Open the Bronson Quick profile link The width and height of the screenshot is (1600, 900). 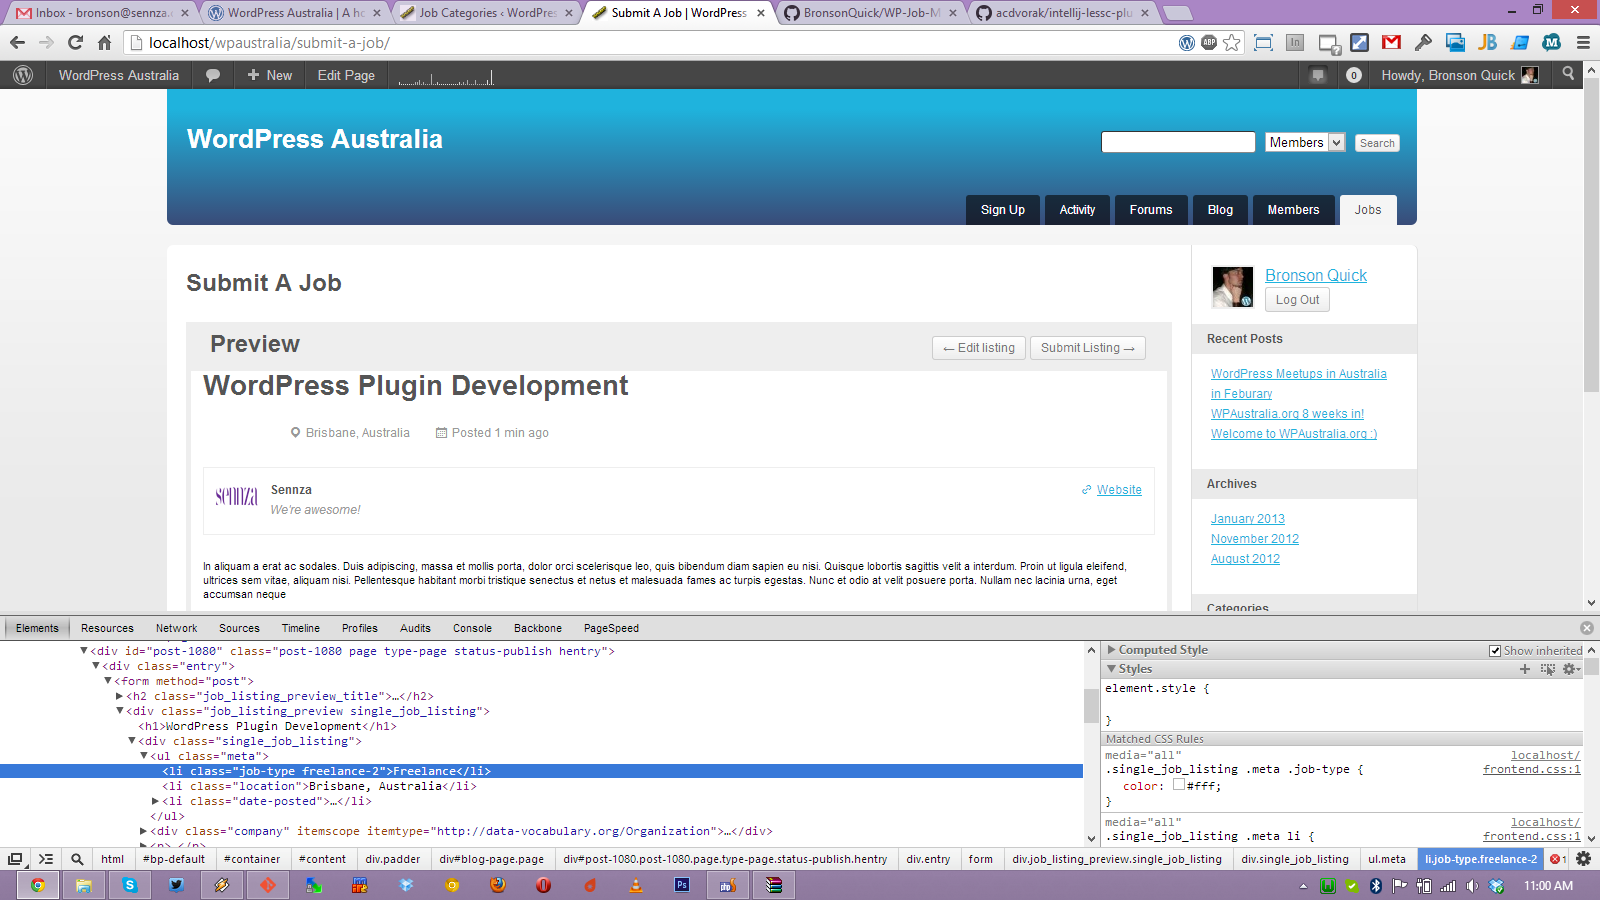[1316, 275]
